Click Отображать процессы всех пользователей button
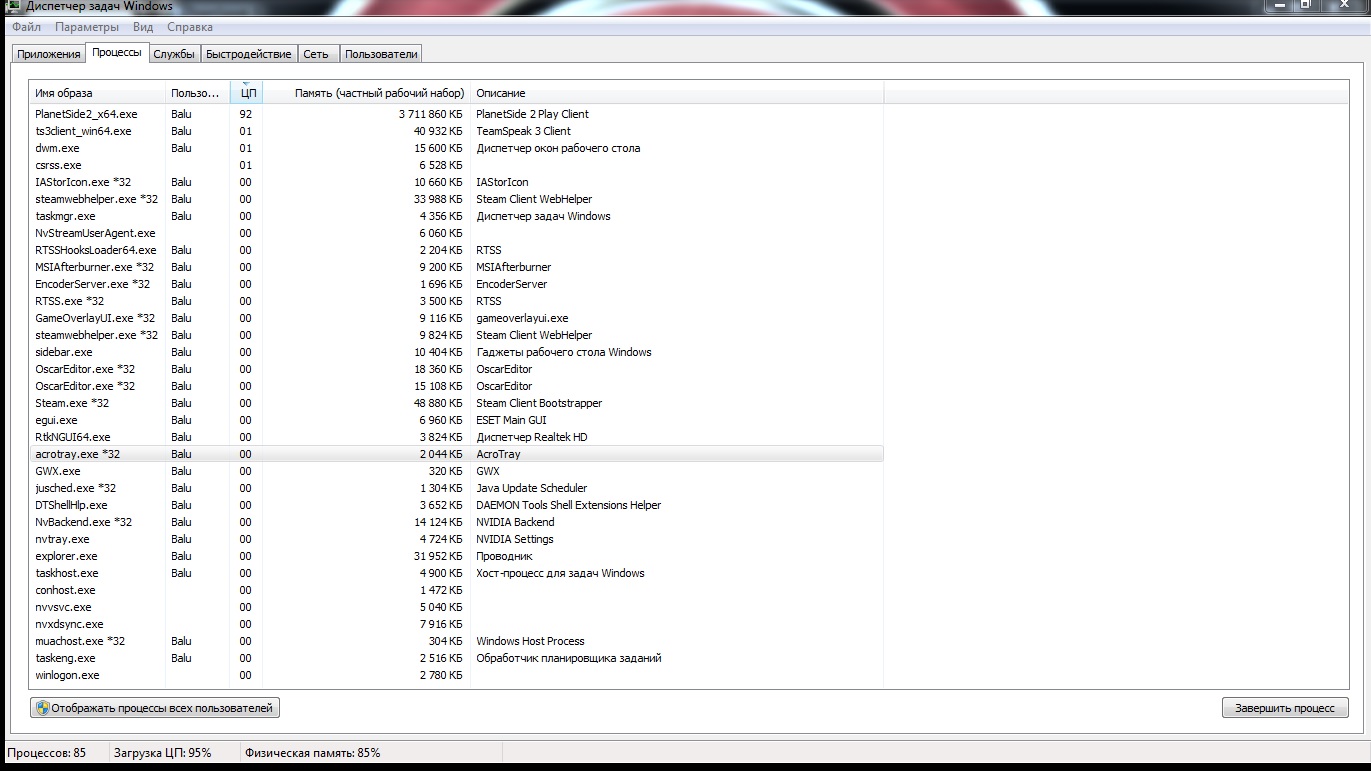1371x771 pixels. [x=155, y=708]
